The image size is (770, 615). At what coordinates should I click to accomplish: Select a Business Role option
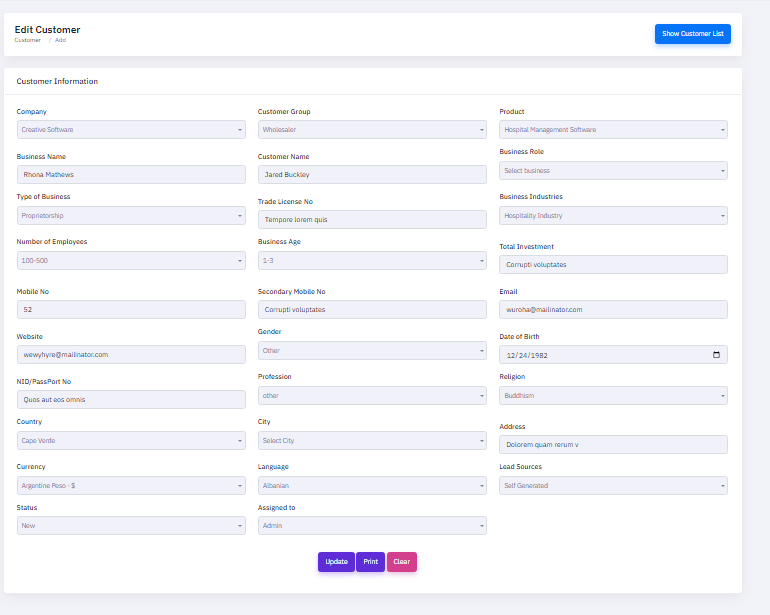coord(613,171)
